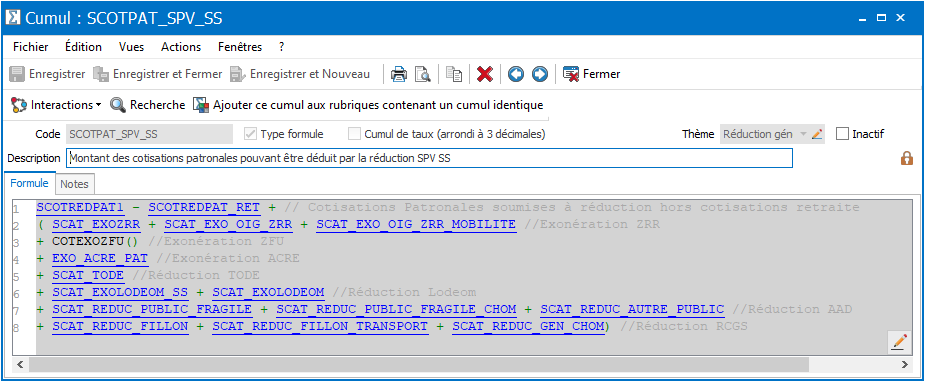Click the EXO_ACRE_PAT link
This screenshot has width=925, height=382.
coord(100,259)
